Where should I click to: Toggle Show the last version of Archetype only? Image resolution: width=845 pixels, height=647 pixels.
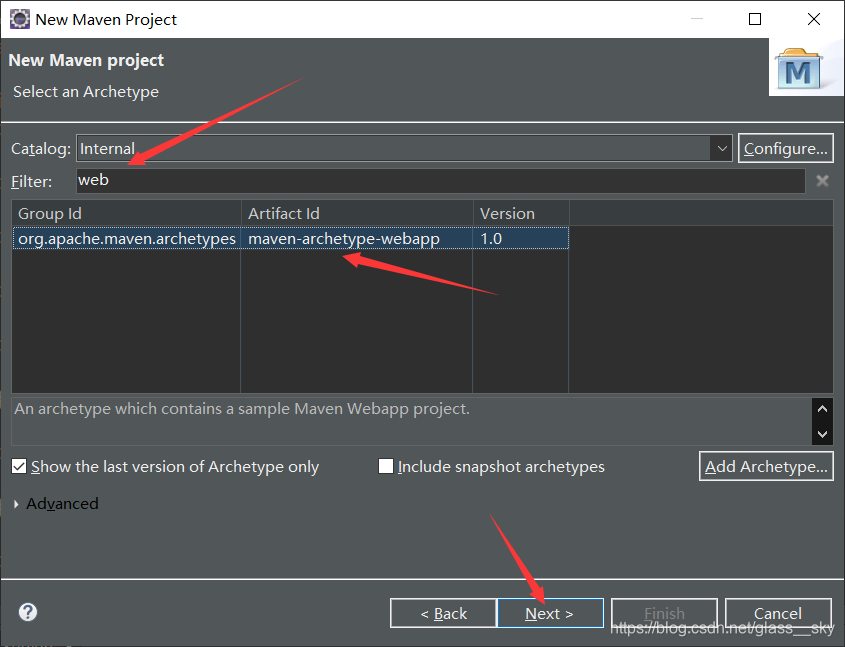pyautogui.click(x=19, y=467)
